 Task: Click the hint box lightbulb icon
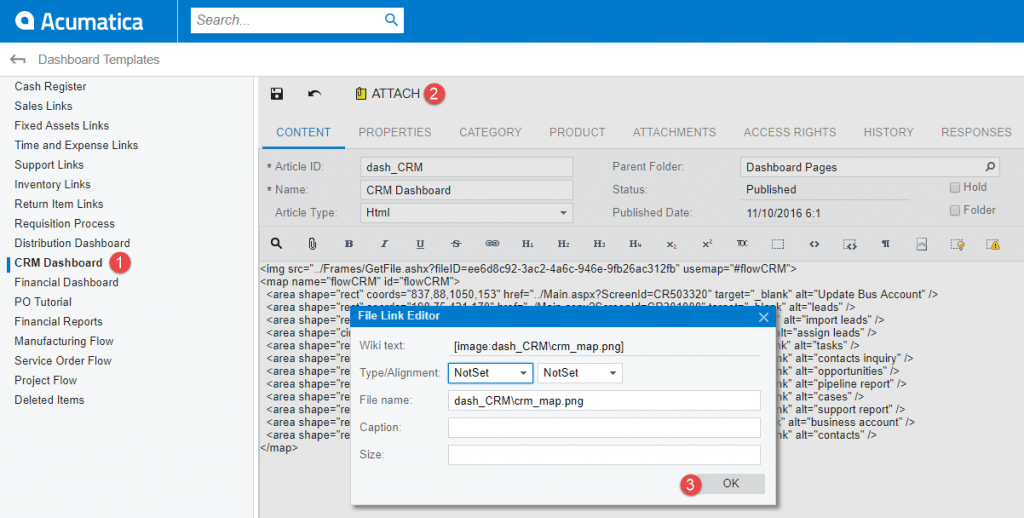(957, 244)
